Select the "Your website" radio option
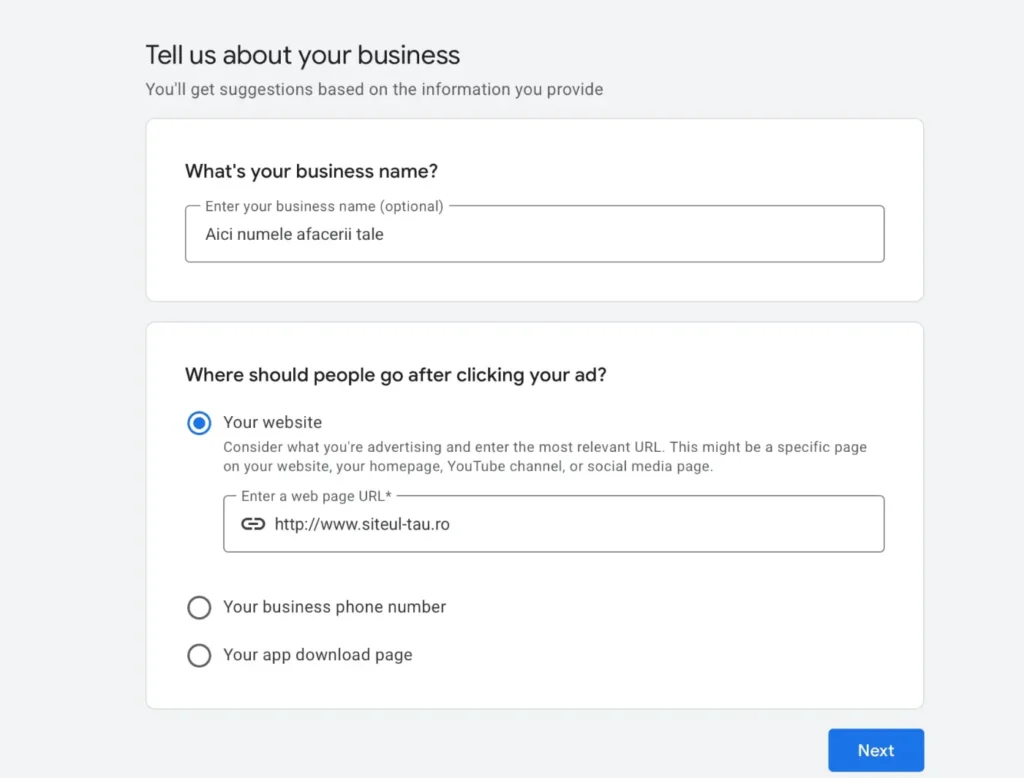The width and height of the screenshot is (1024, 778). [x=199, y=423]
